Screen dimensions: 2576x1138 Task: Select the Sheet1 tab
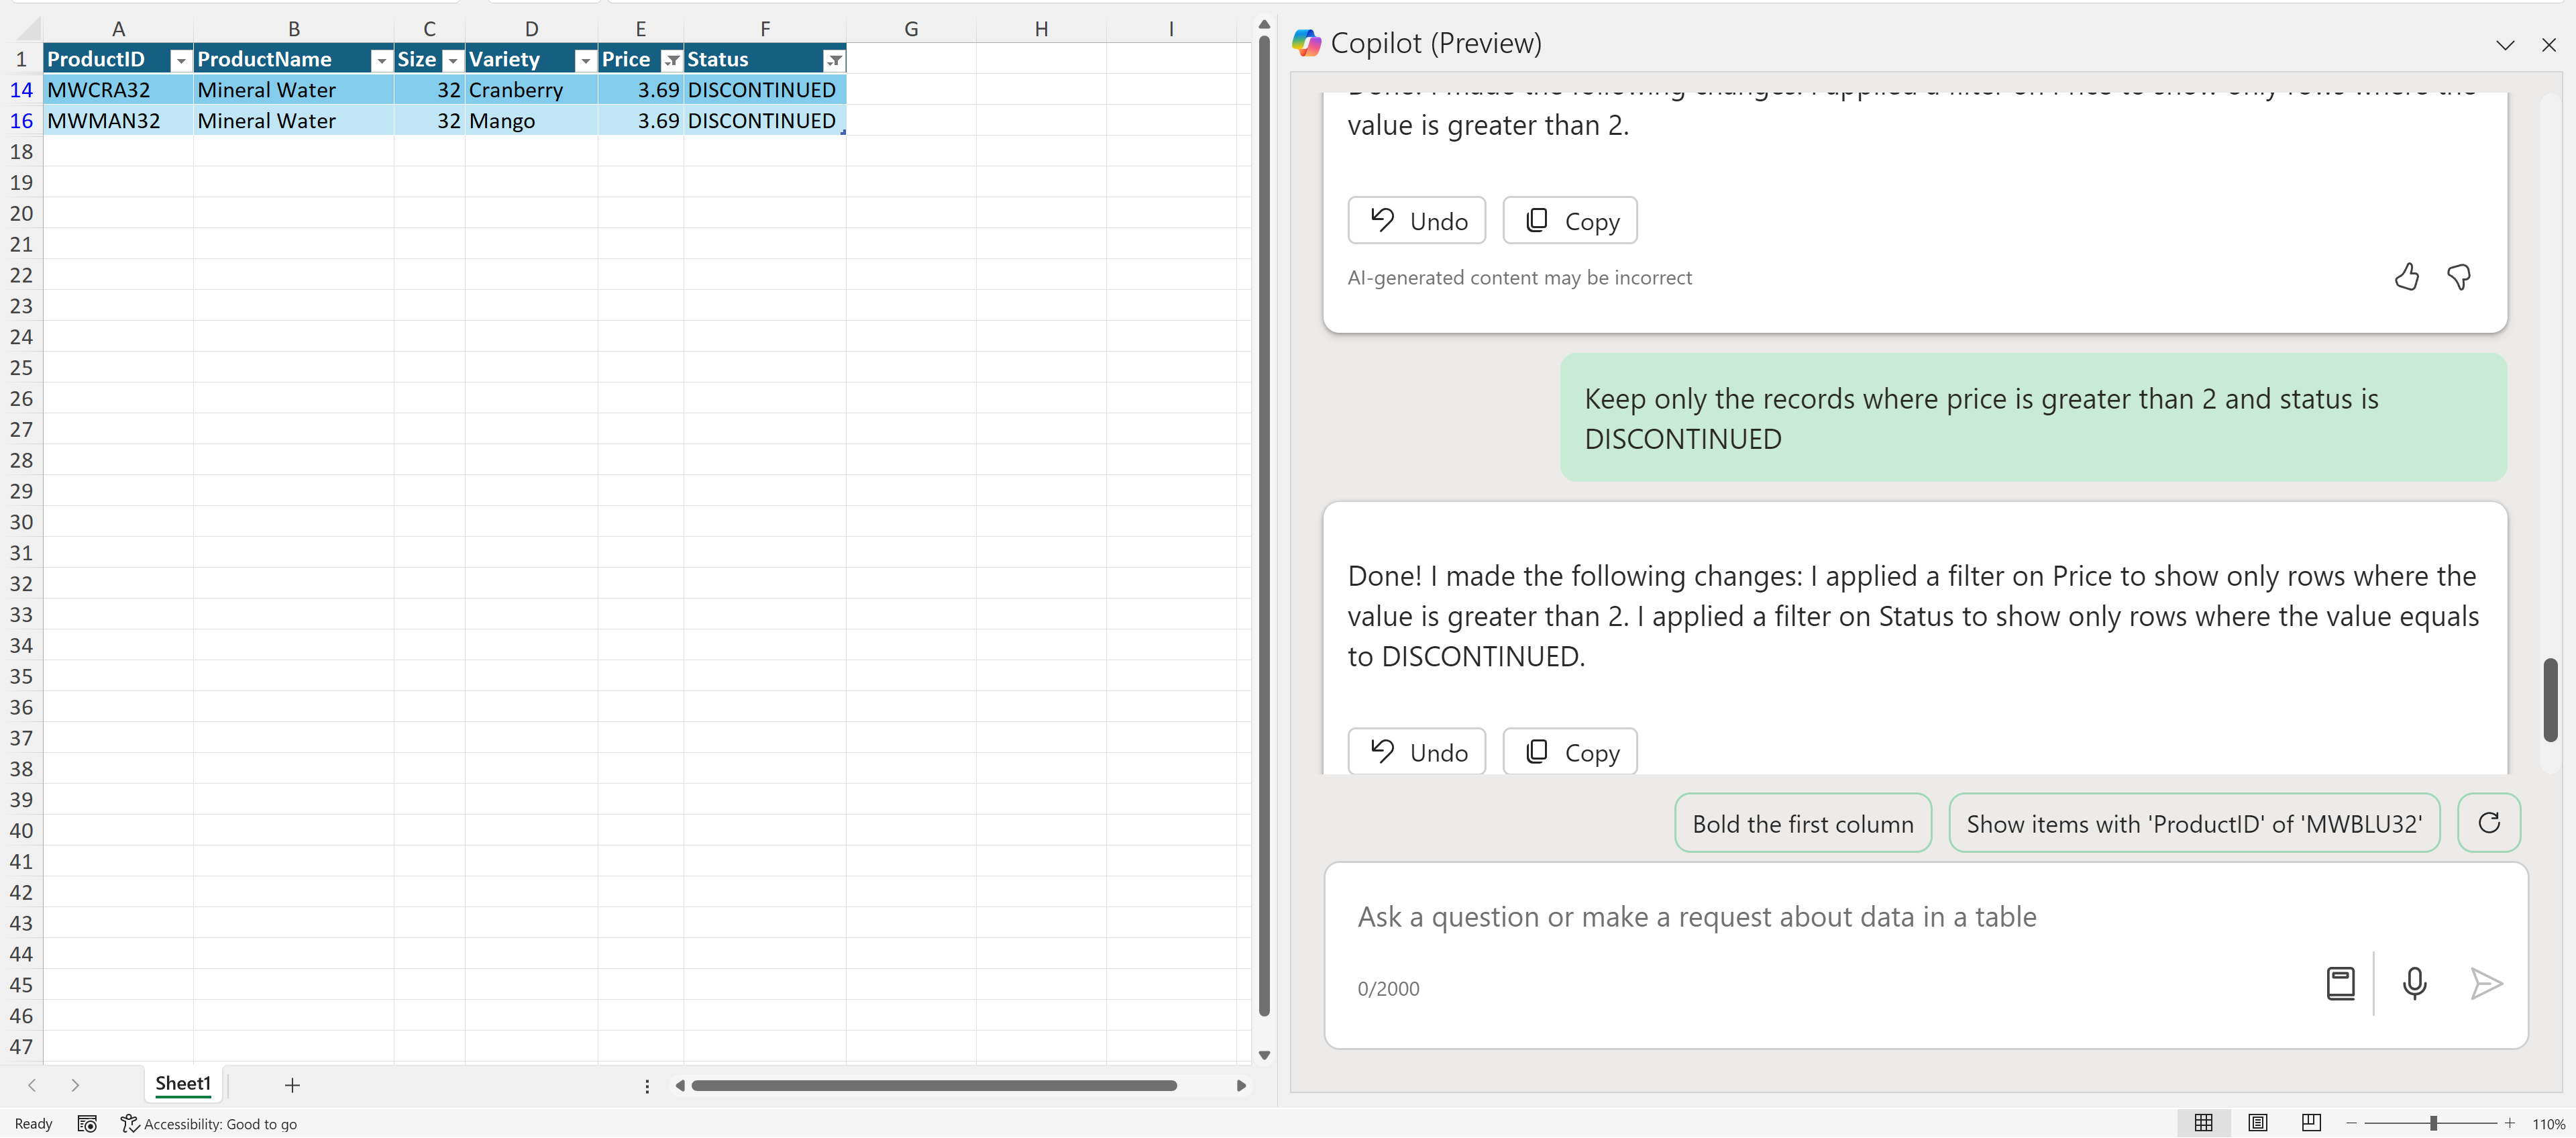point(183,1084)
